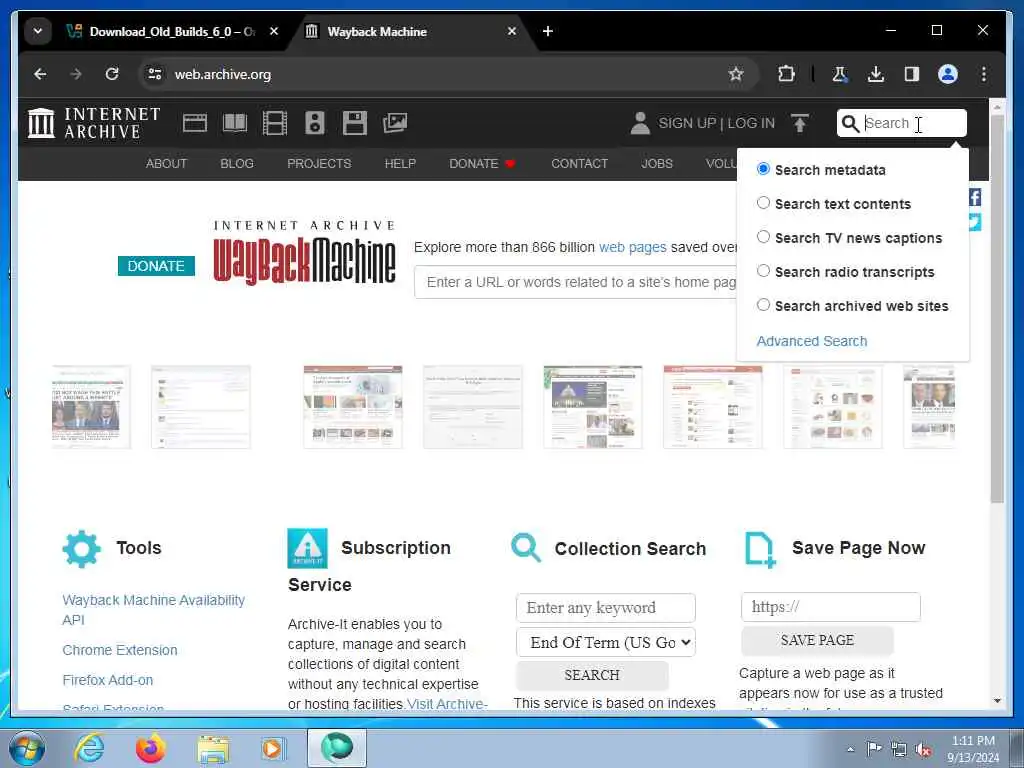Screen dimensions: 1024x768
Task: Open the Software floppy disk icon
Action: (x=355, y=123)
